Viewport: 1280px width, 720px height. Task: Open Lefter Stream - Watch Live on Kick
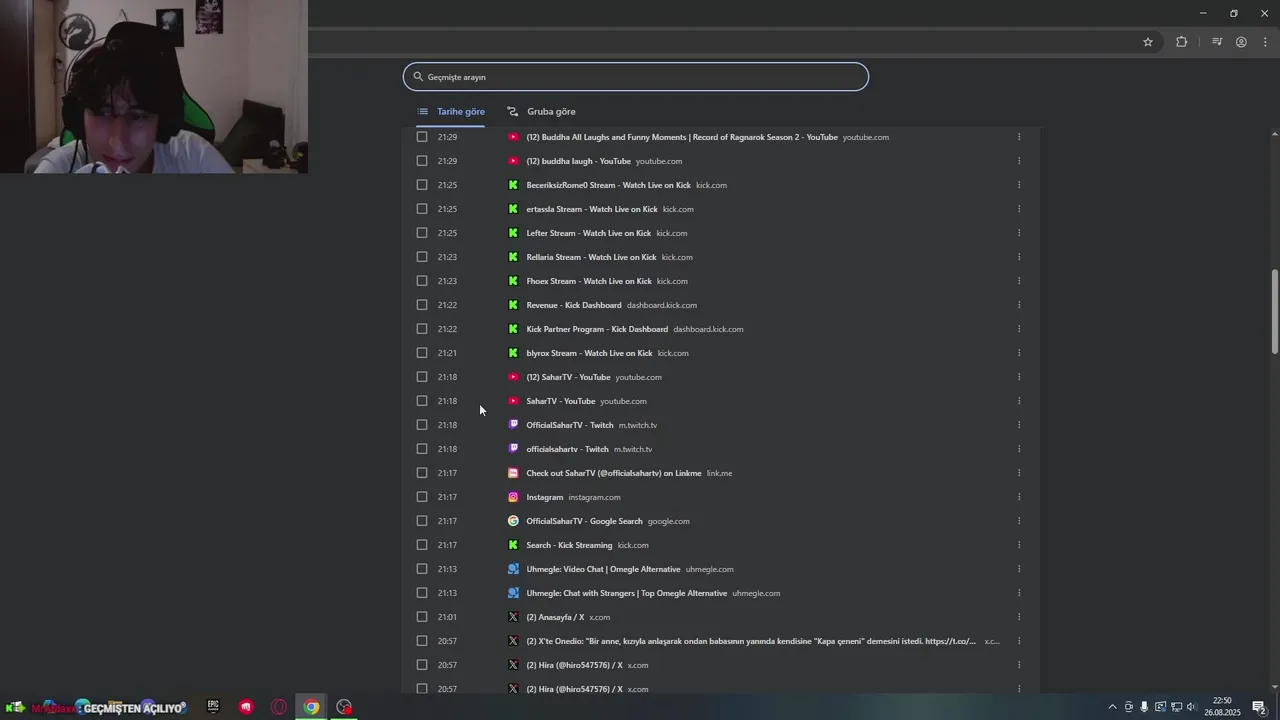tap(589, 233)
